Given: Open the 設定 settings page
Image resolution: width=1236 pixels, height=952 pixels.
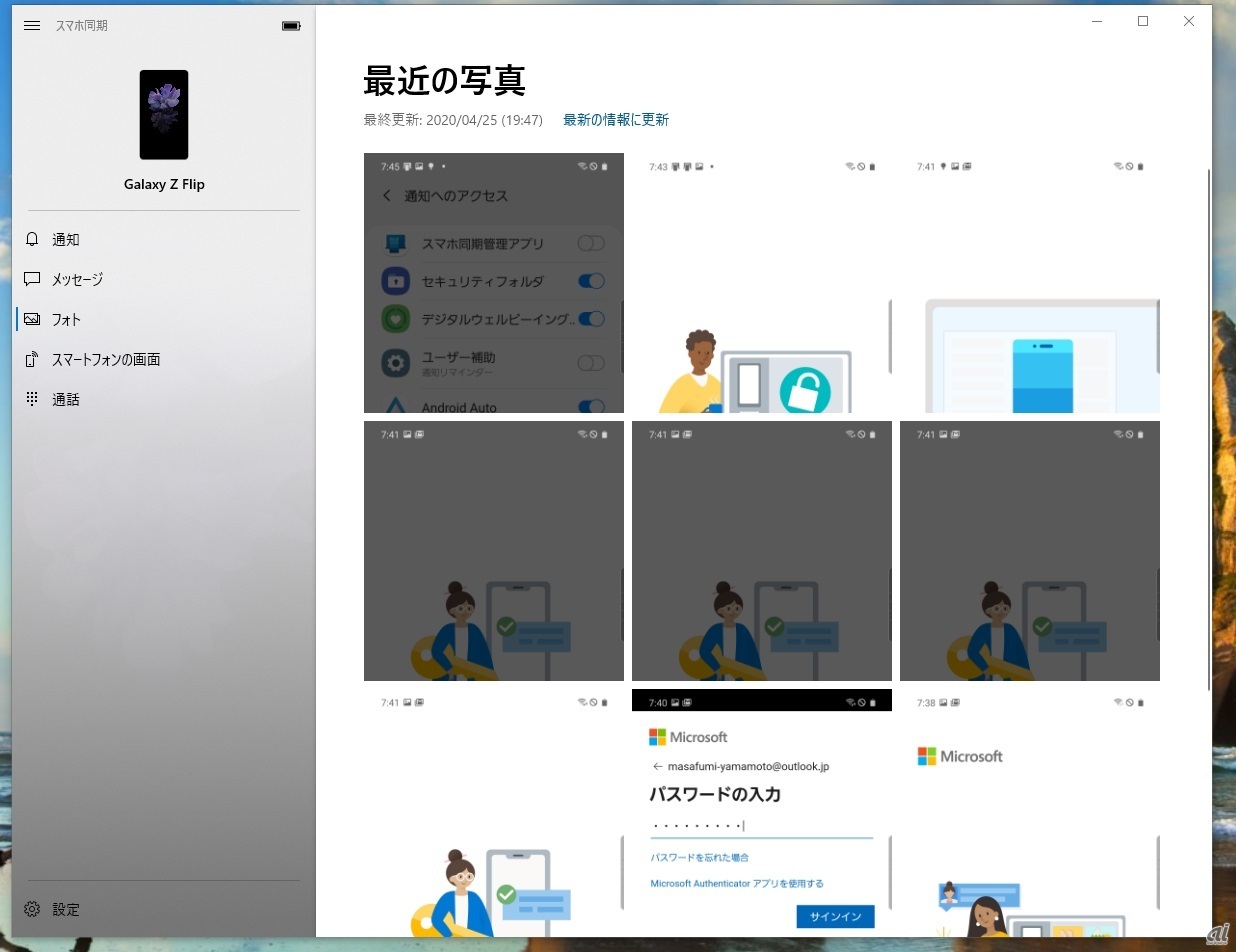Looking at the screenshot, I should click(x=66, y=910).
